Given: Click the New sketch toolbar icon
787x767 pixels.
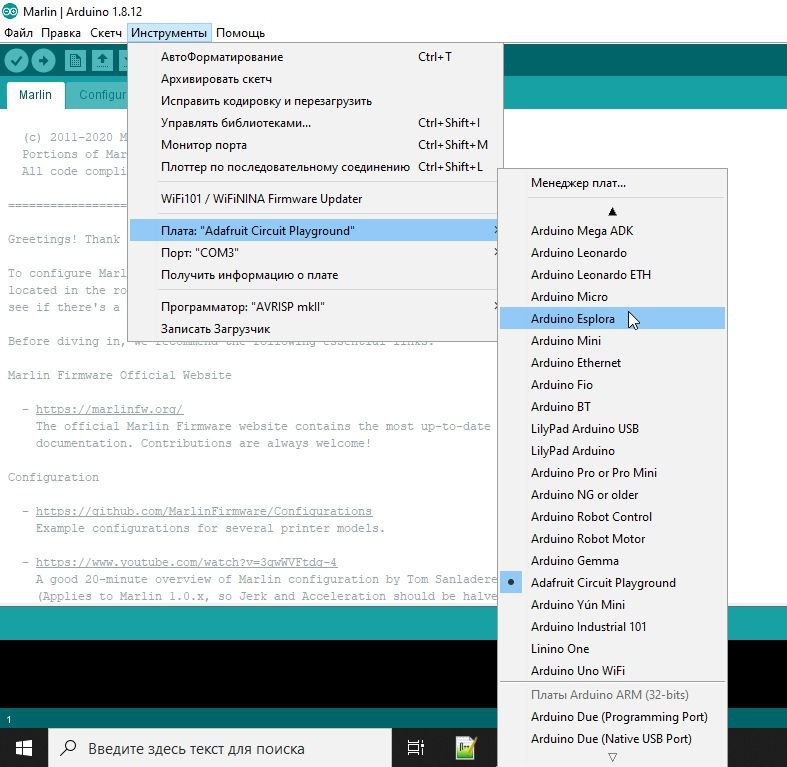Looking at the screenshot, I should 75,61.
